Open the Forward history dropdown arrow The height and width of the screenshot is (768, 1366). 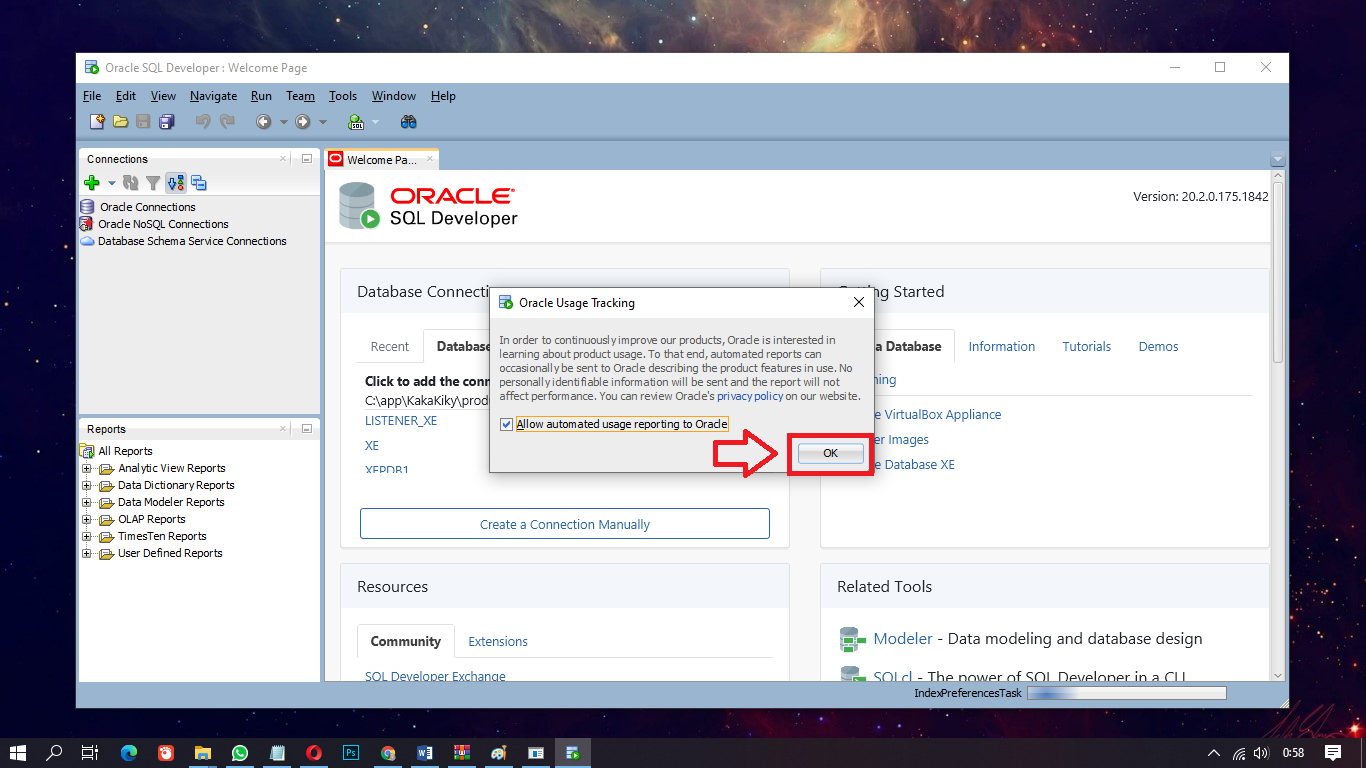click(x=322, y=122)
